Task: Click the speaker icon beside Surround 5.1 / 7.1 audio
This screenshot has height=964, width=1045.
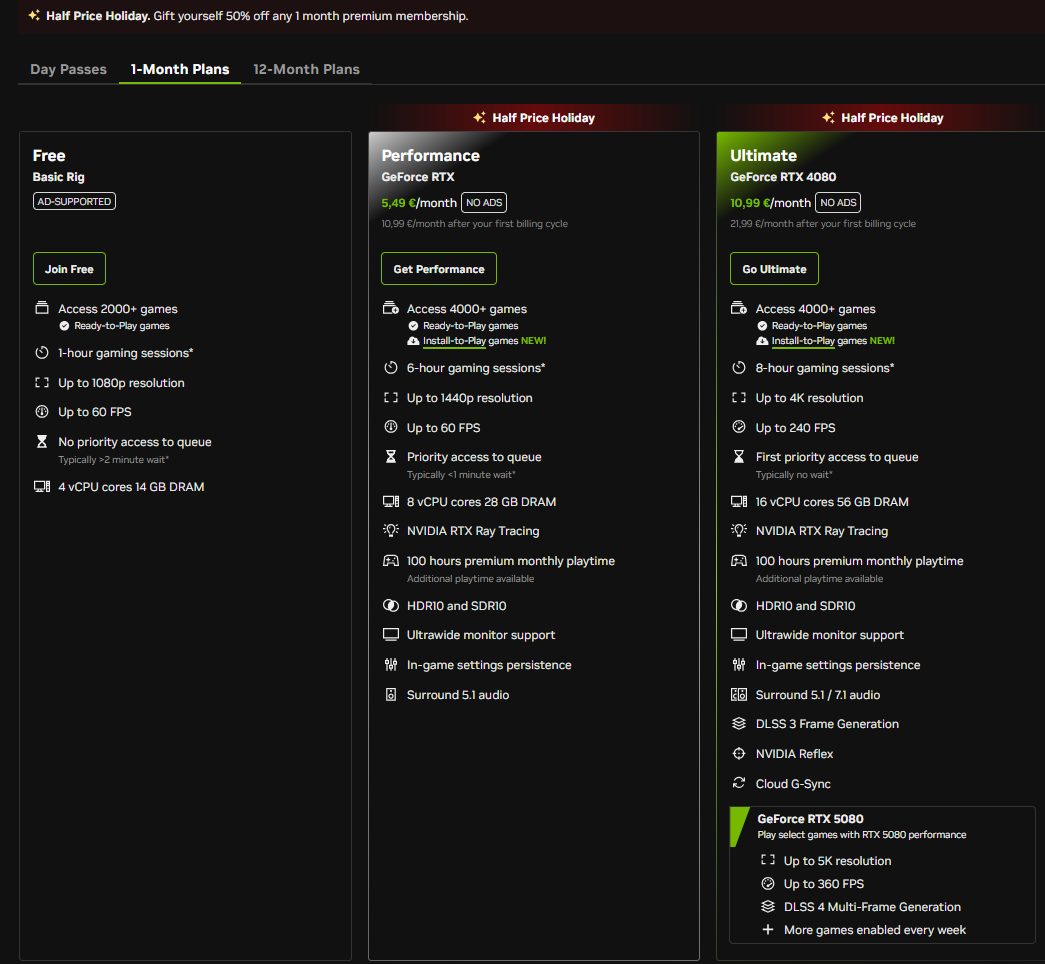Action: [739, 695]
